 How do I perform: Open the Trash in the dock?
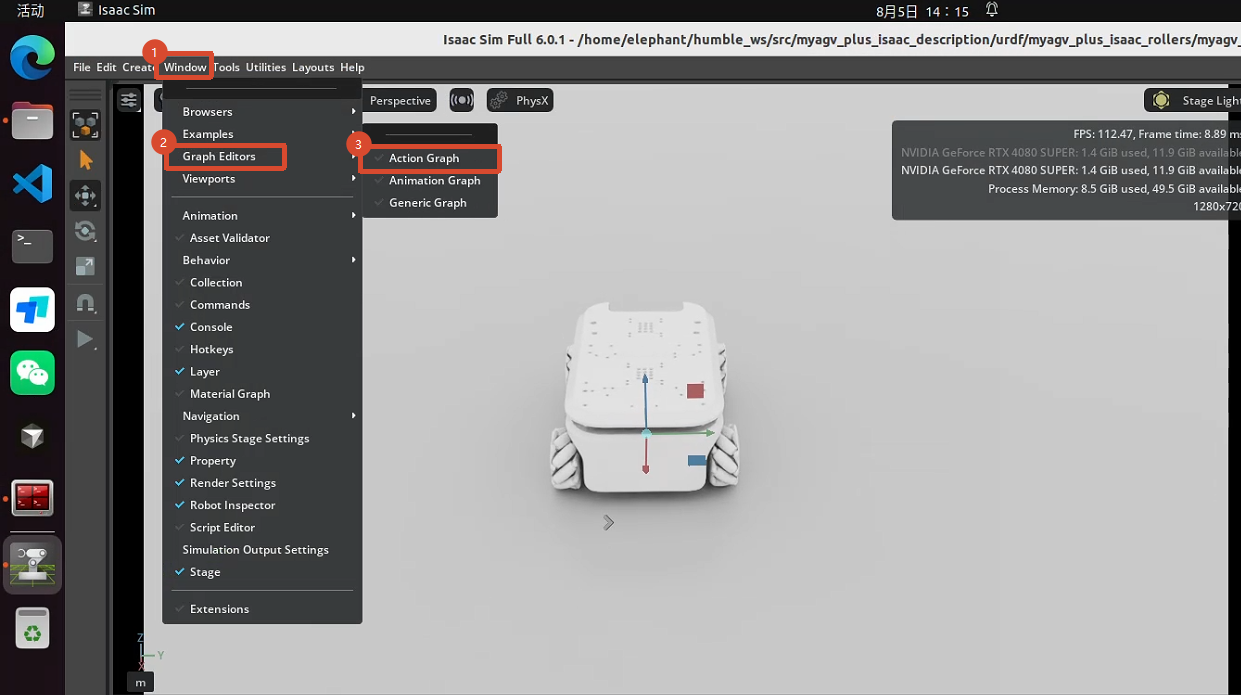(x=32, y=629)
